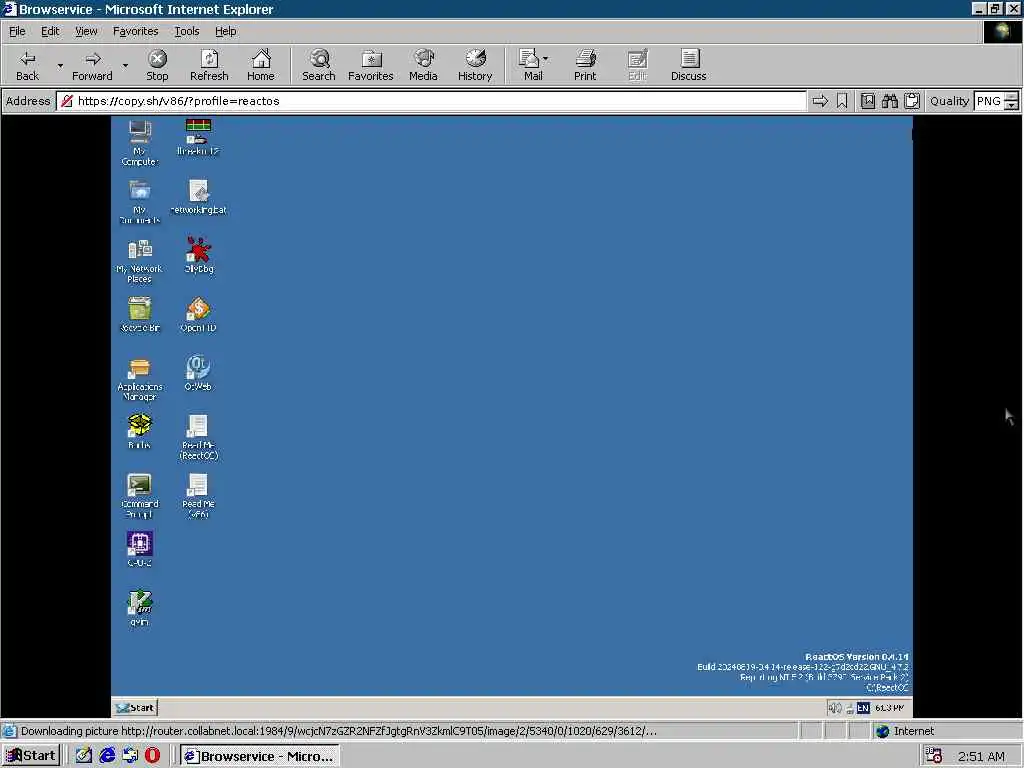Screen dimensions: 1024x768
Task: Click the Downloading picture status bar text
Action: pos(339,731)
